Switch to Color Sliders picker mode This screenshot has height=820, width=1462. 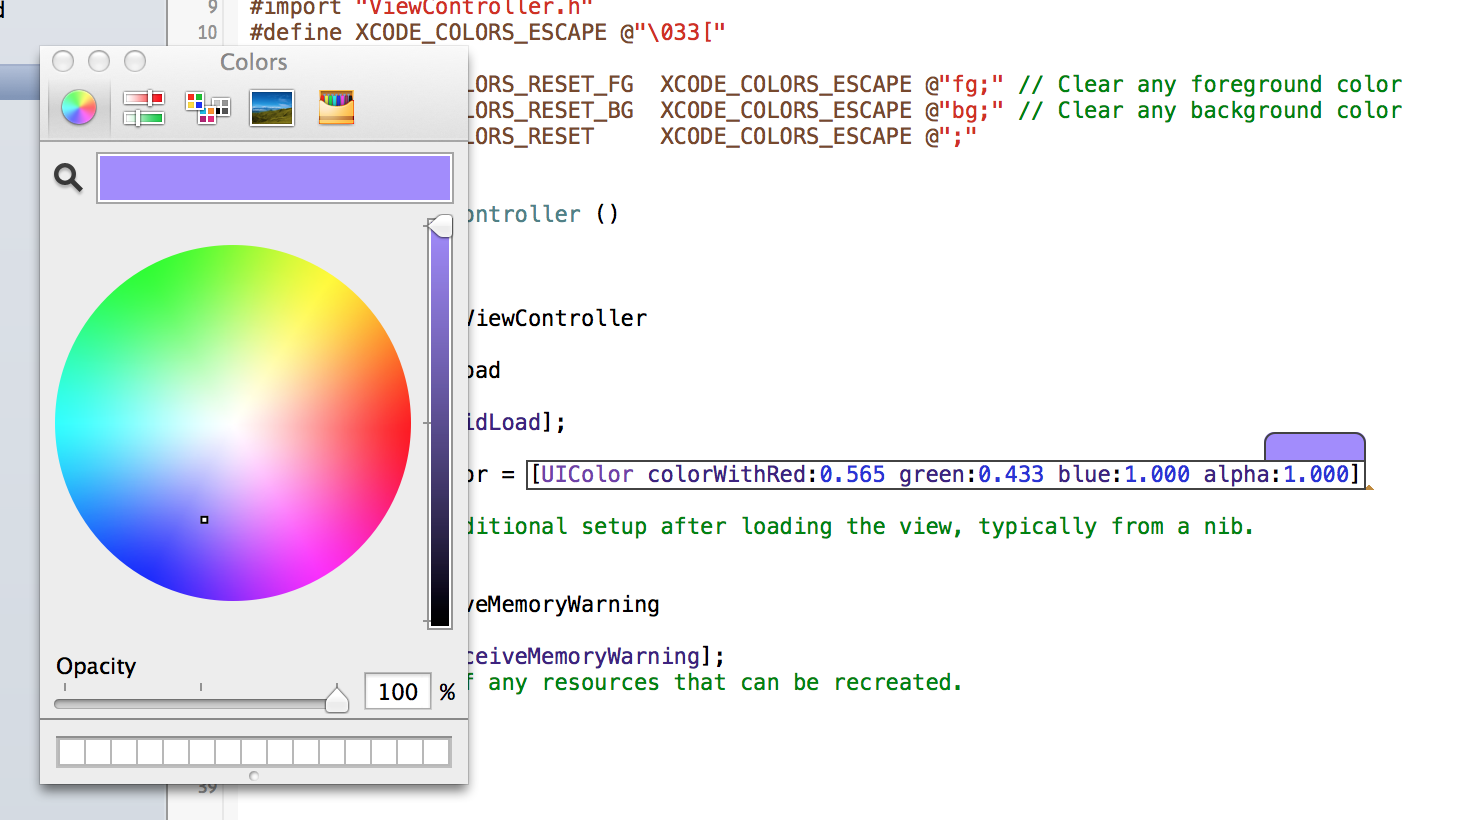coord(143,107)
